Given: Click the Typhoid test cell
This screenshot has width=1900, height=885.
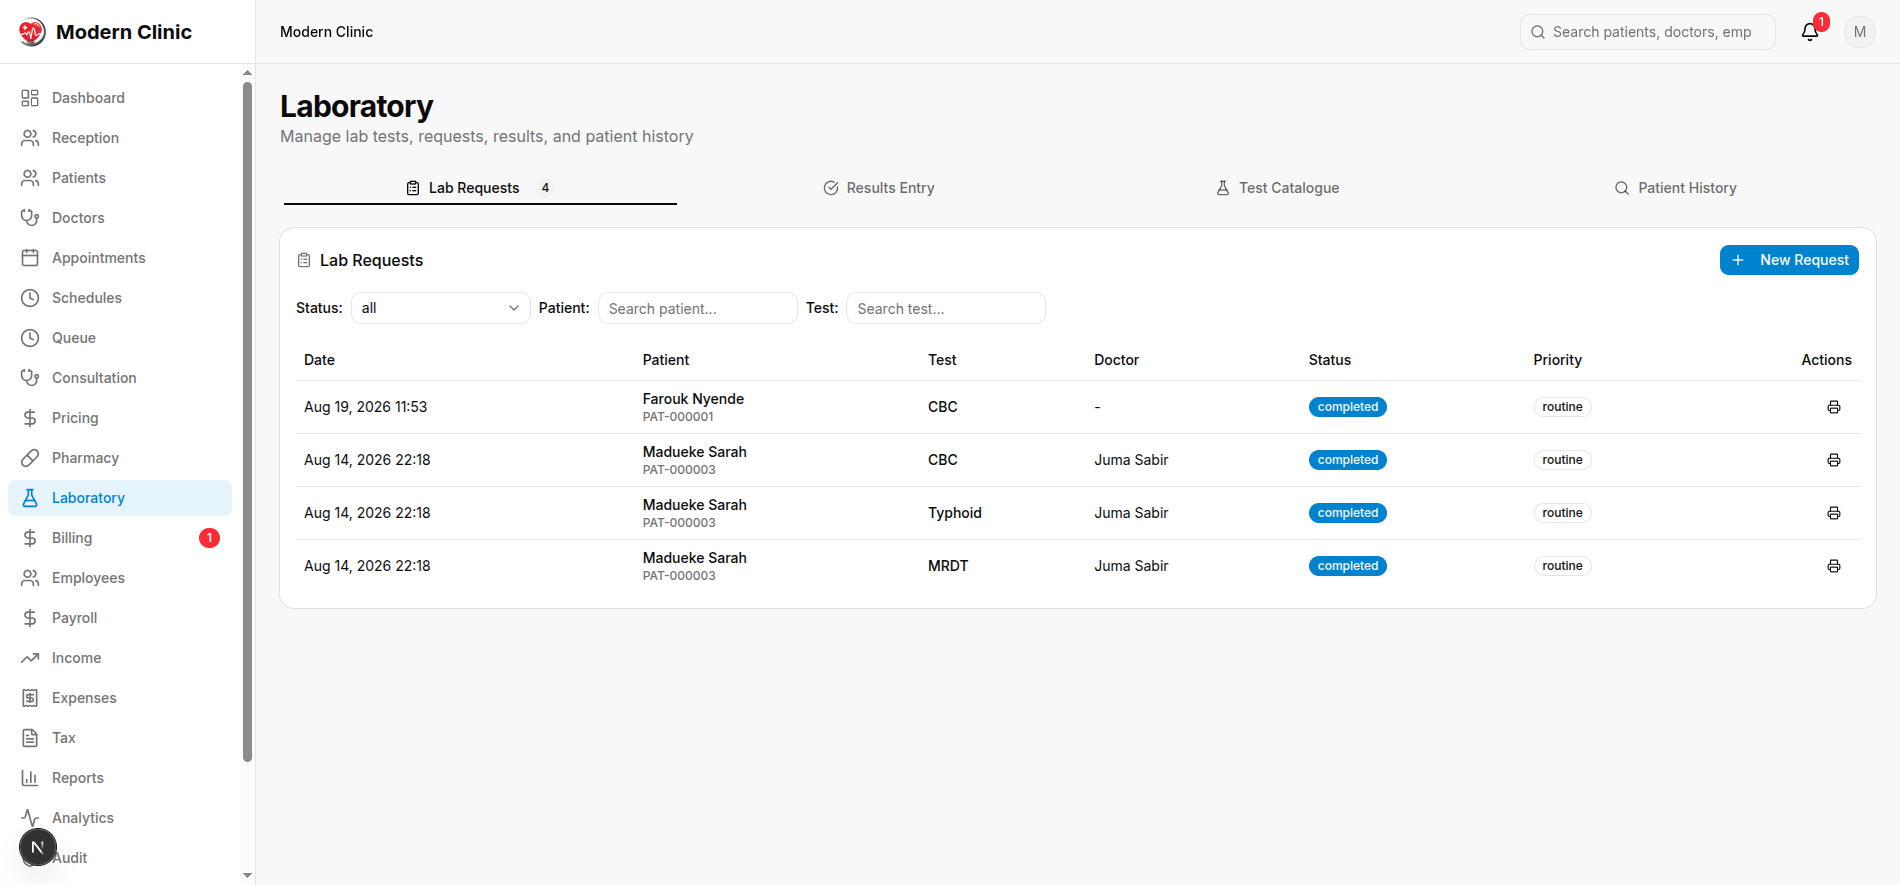Looking at the screenshot, I should (x=955, y=513).
